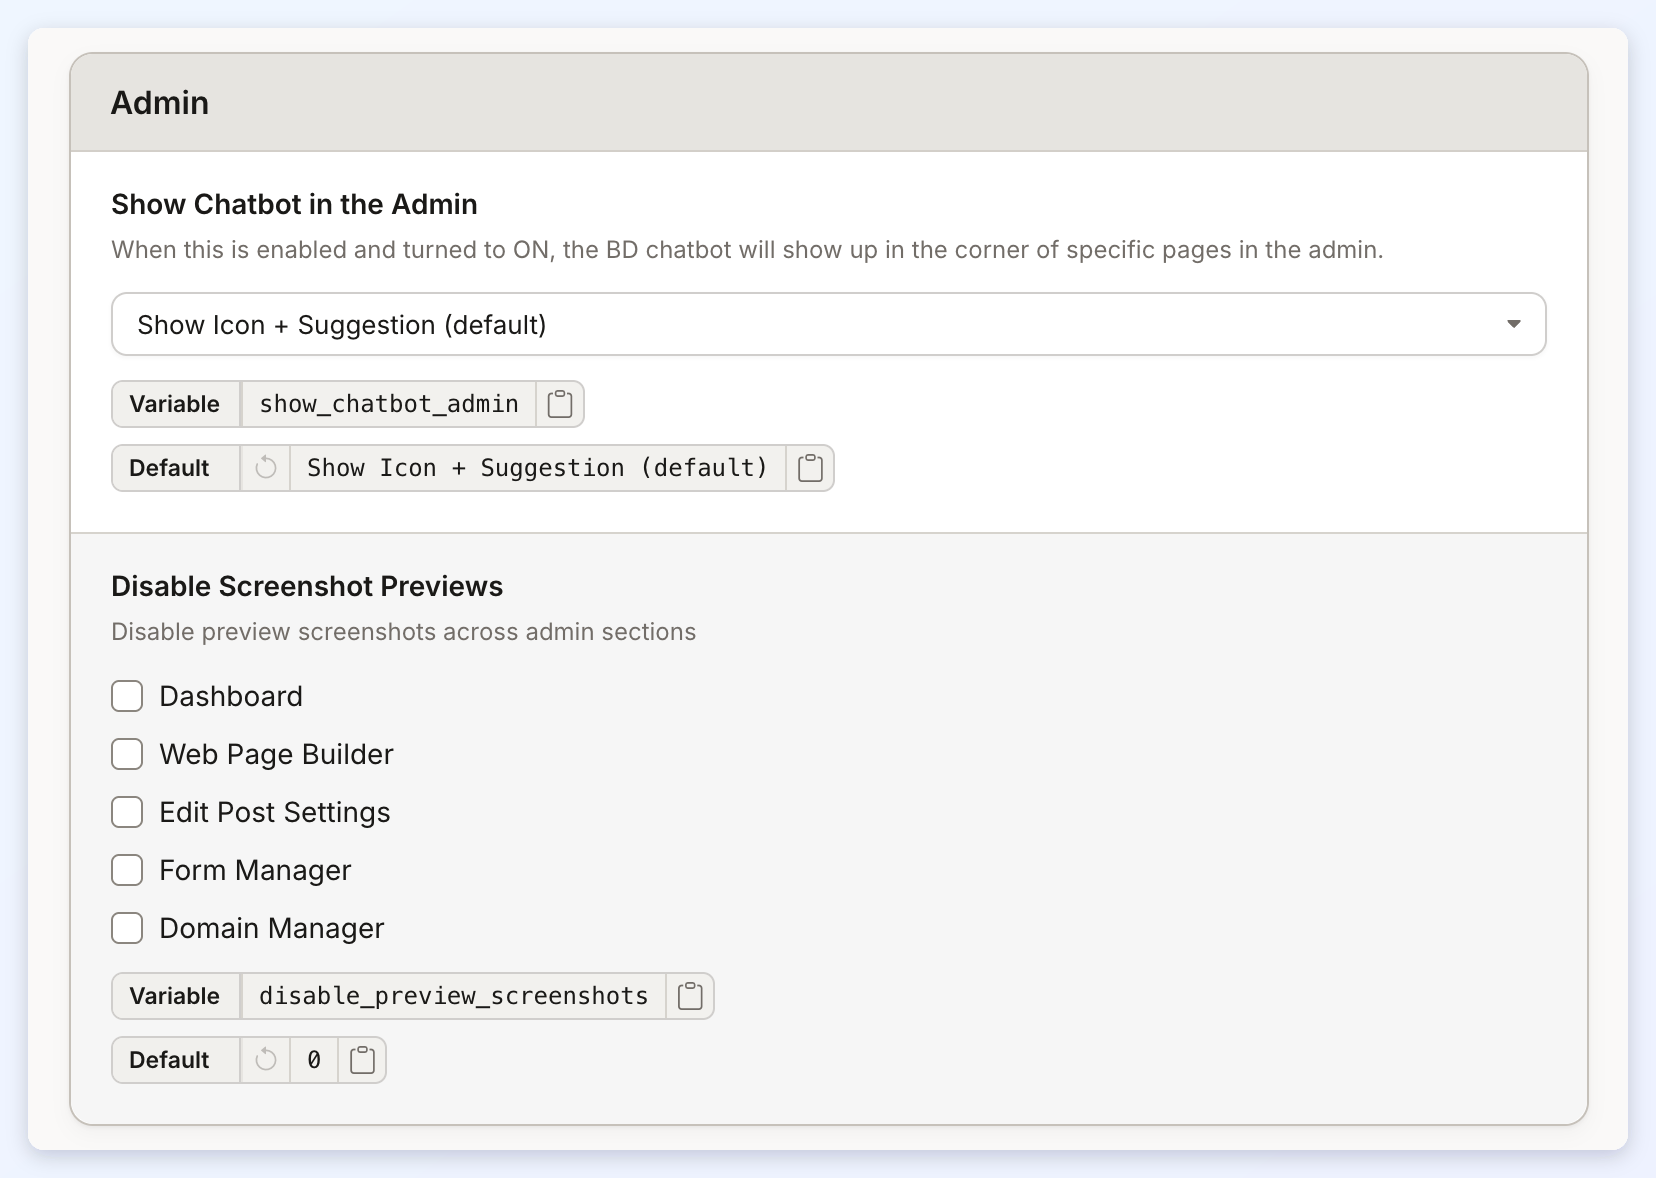Click the Domain Manager label
Image resolution: width=1656 pixels, height=1178 pixels.
272,928
